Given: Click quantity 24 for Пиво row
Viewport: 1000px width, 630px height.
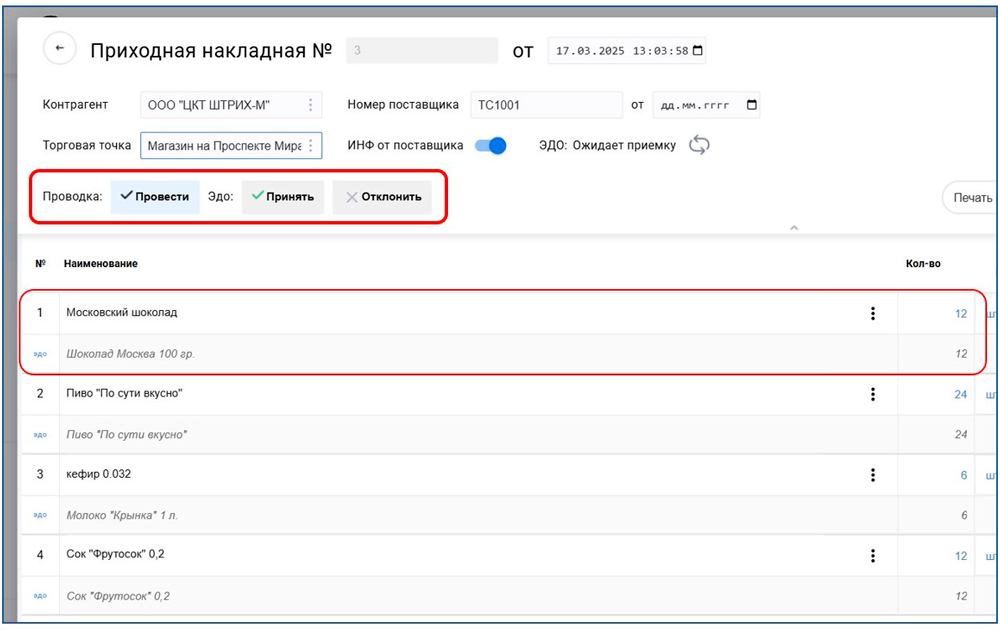Looking at the screenshot, I should [x=960, y=395].
